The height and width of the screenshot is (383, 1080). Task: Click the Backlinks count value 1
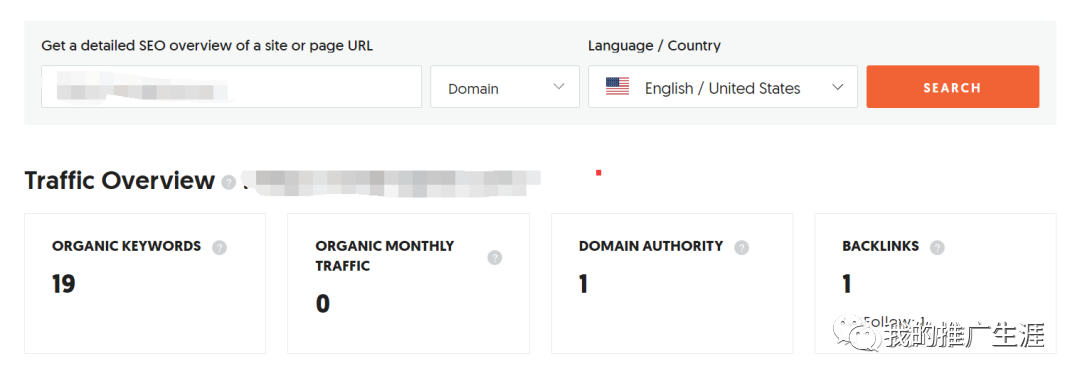(847, 284)
